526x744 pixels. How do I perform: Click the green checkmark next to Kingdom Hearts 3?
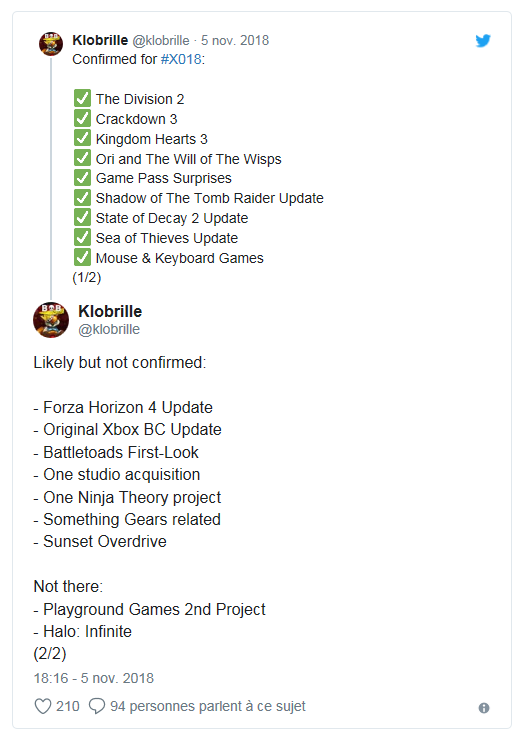(82, 138)
